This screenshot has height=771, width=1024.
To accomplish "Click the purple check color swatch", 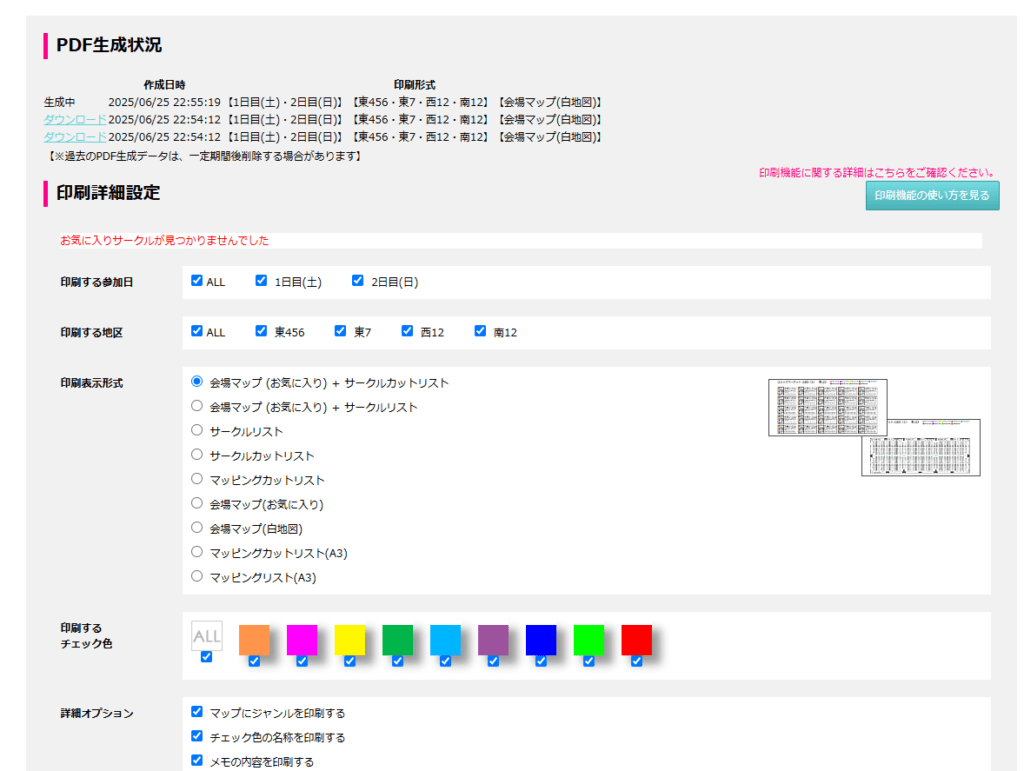I will point(493,640).
